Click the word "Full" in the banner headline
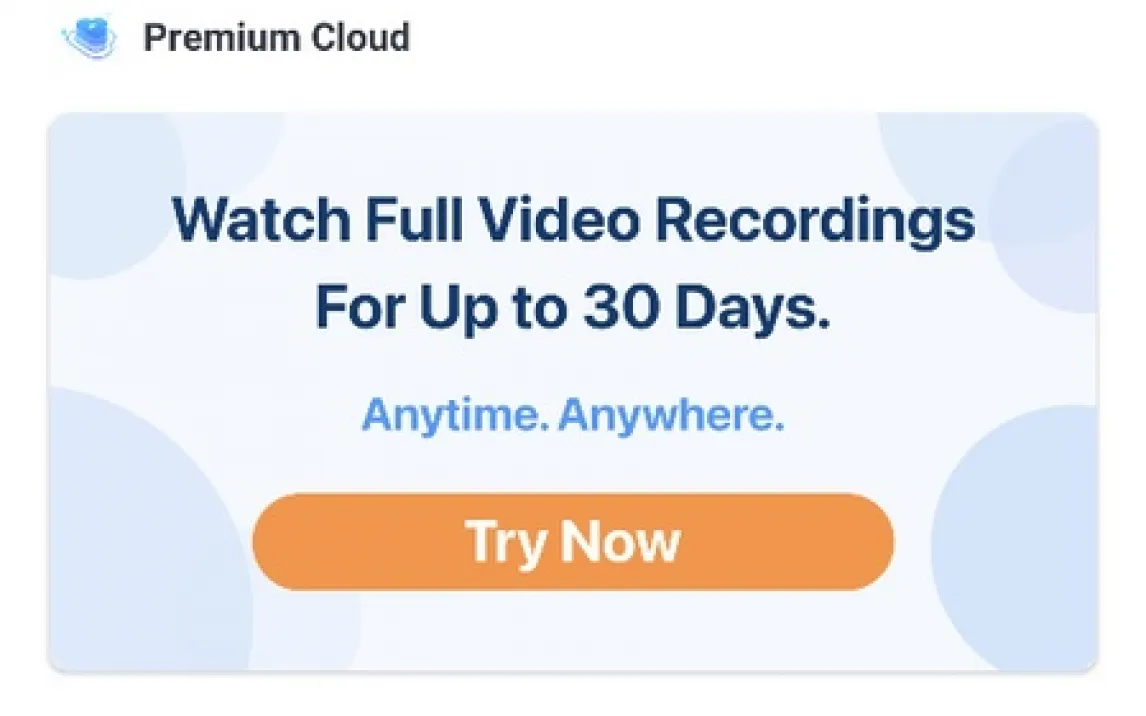 tap(414, 219)
